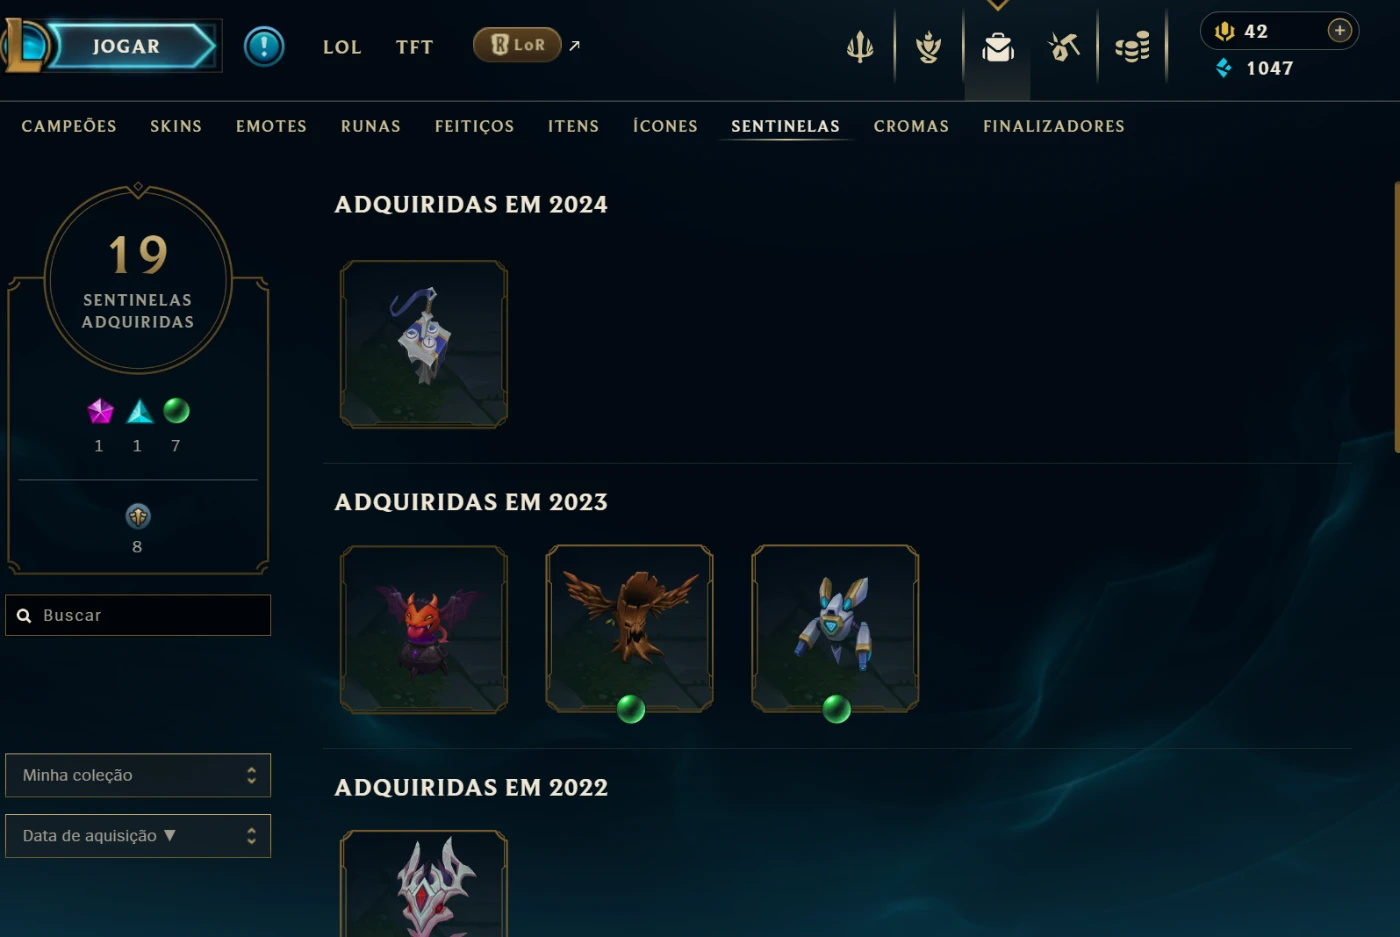
Task: Open the TFT mode link
Action: (414, 47)
